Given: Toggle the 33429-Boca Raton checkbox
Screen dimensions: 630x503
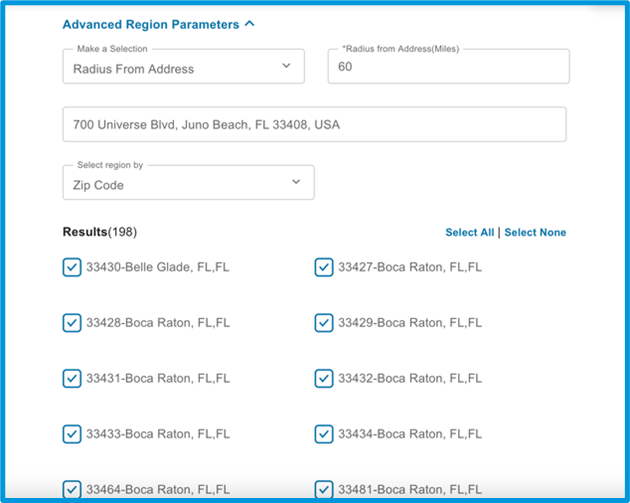Looking at the screenshot, I should [x=324, y=323].
